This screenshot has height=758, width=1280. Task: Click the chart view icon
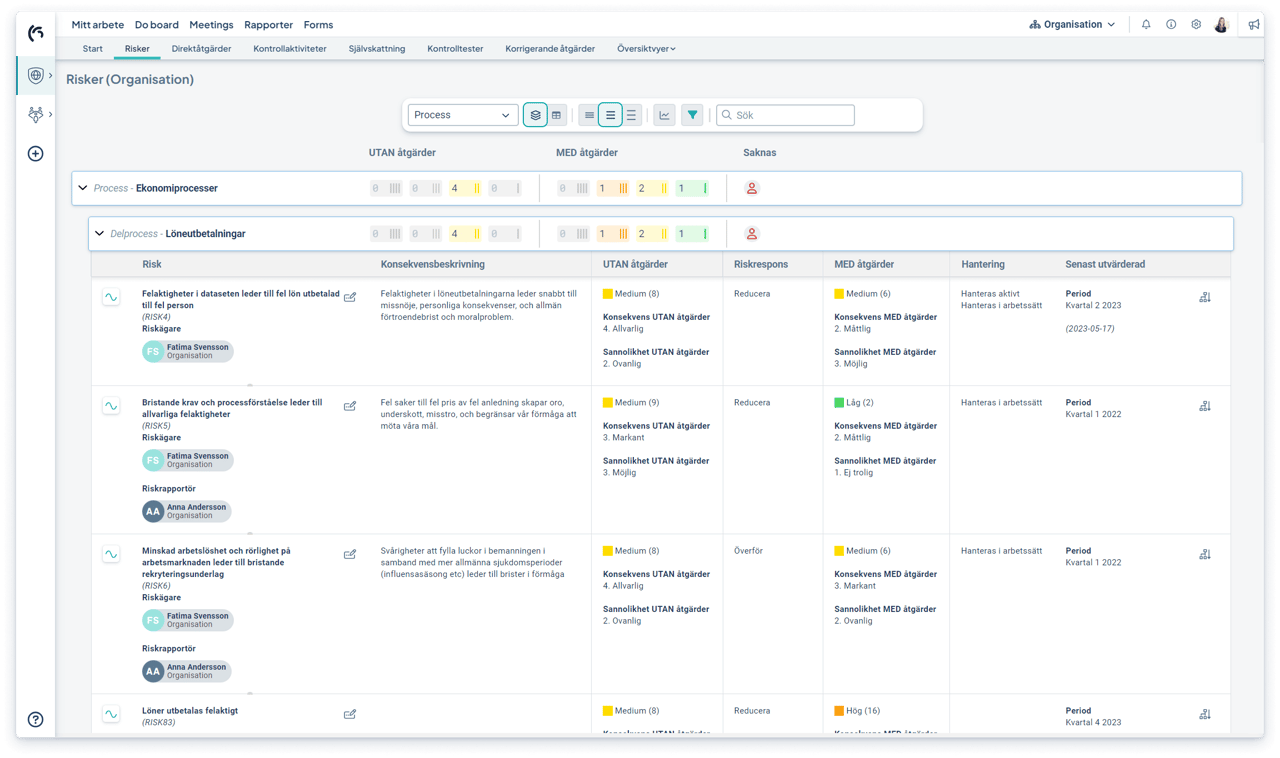pos(664,115)
